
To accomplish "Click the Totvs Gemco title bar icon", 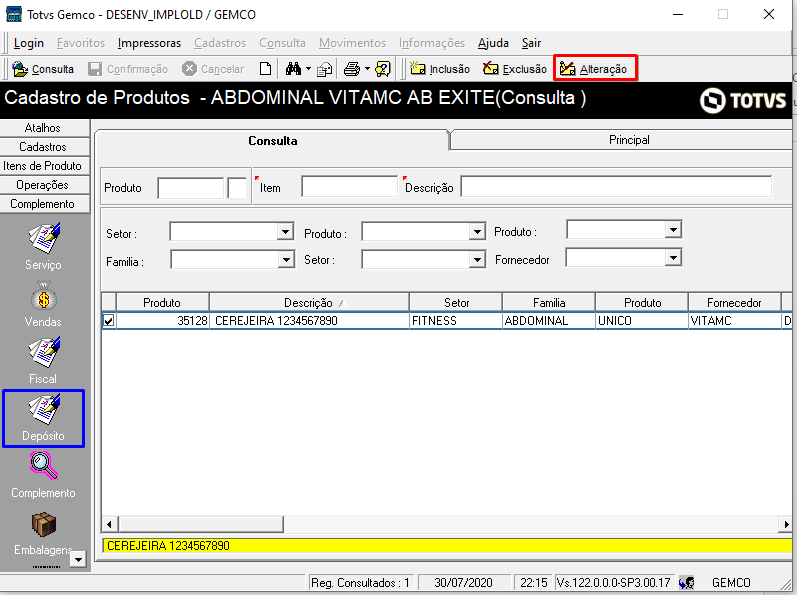I will [x=14, y=14].
